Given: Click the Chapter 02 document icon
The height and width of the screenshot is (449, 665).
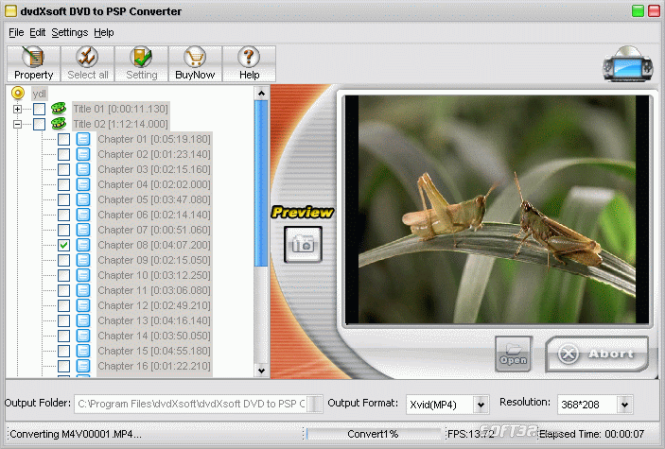Looking at the screenshot, I should (x=83, y=154).
